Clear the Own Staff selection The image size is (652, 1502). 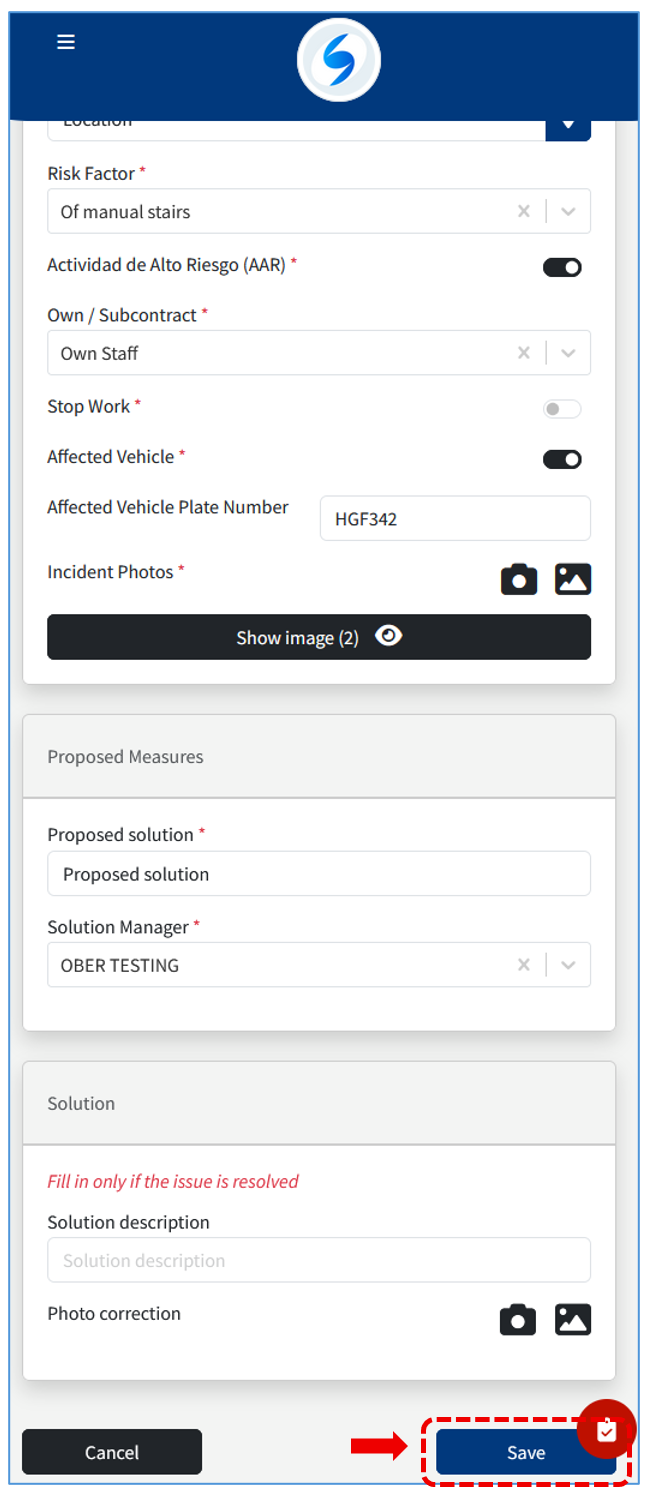click(523, 353)
